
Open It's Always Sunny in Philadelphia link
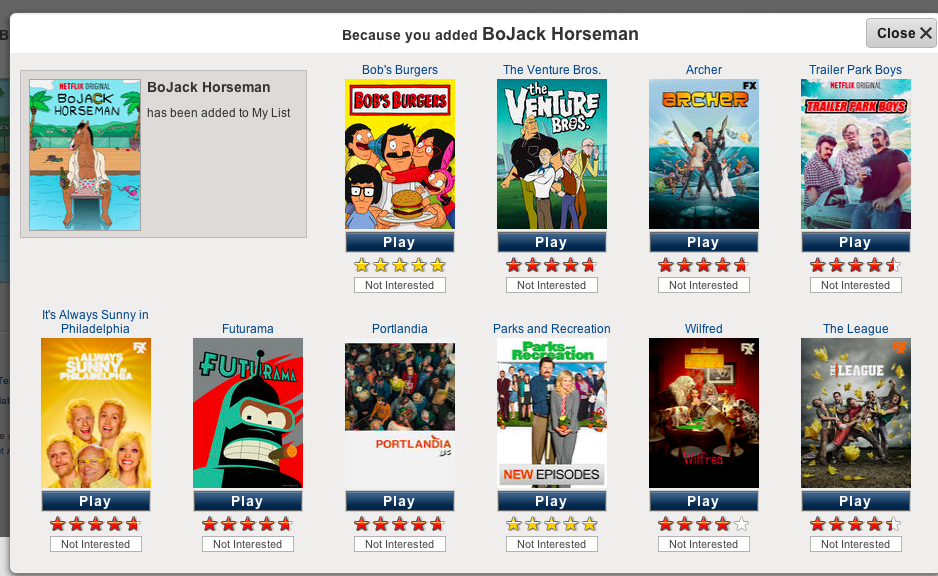click(x=95, y=322)
